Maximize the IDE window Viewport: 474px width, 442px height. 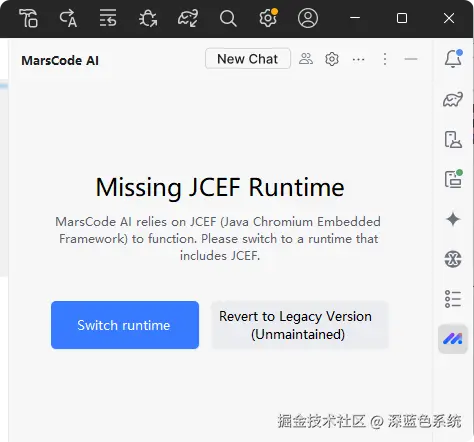[402, 18]
